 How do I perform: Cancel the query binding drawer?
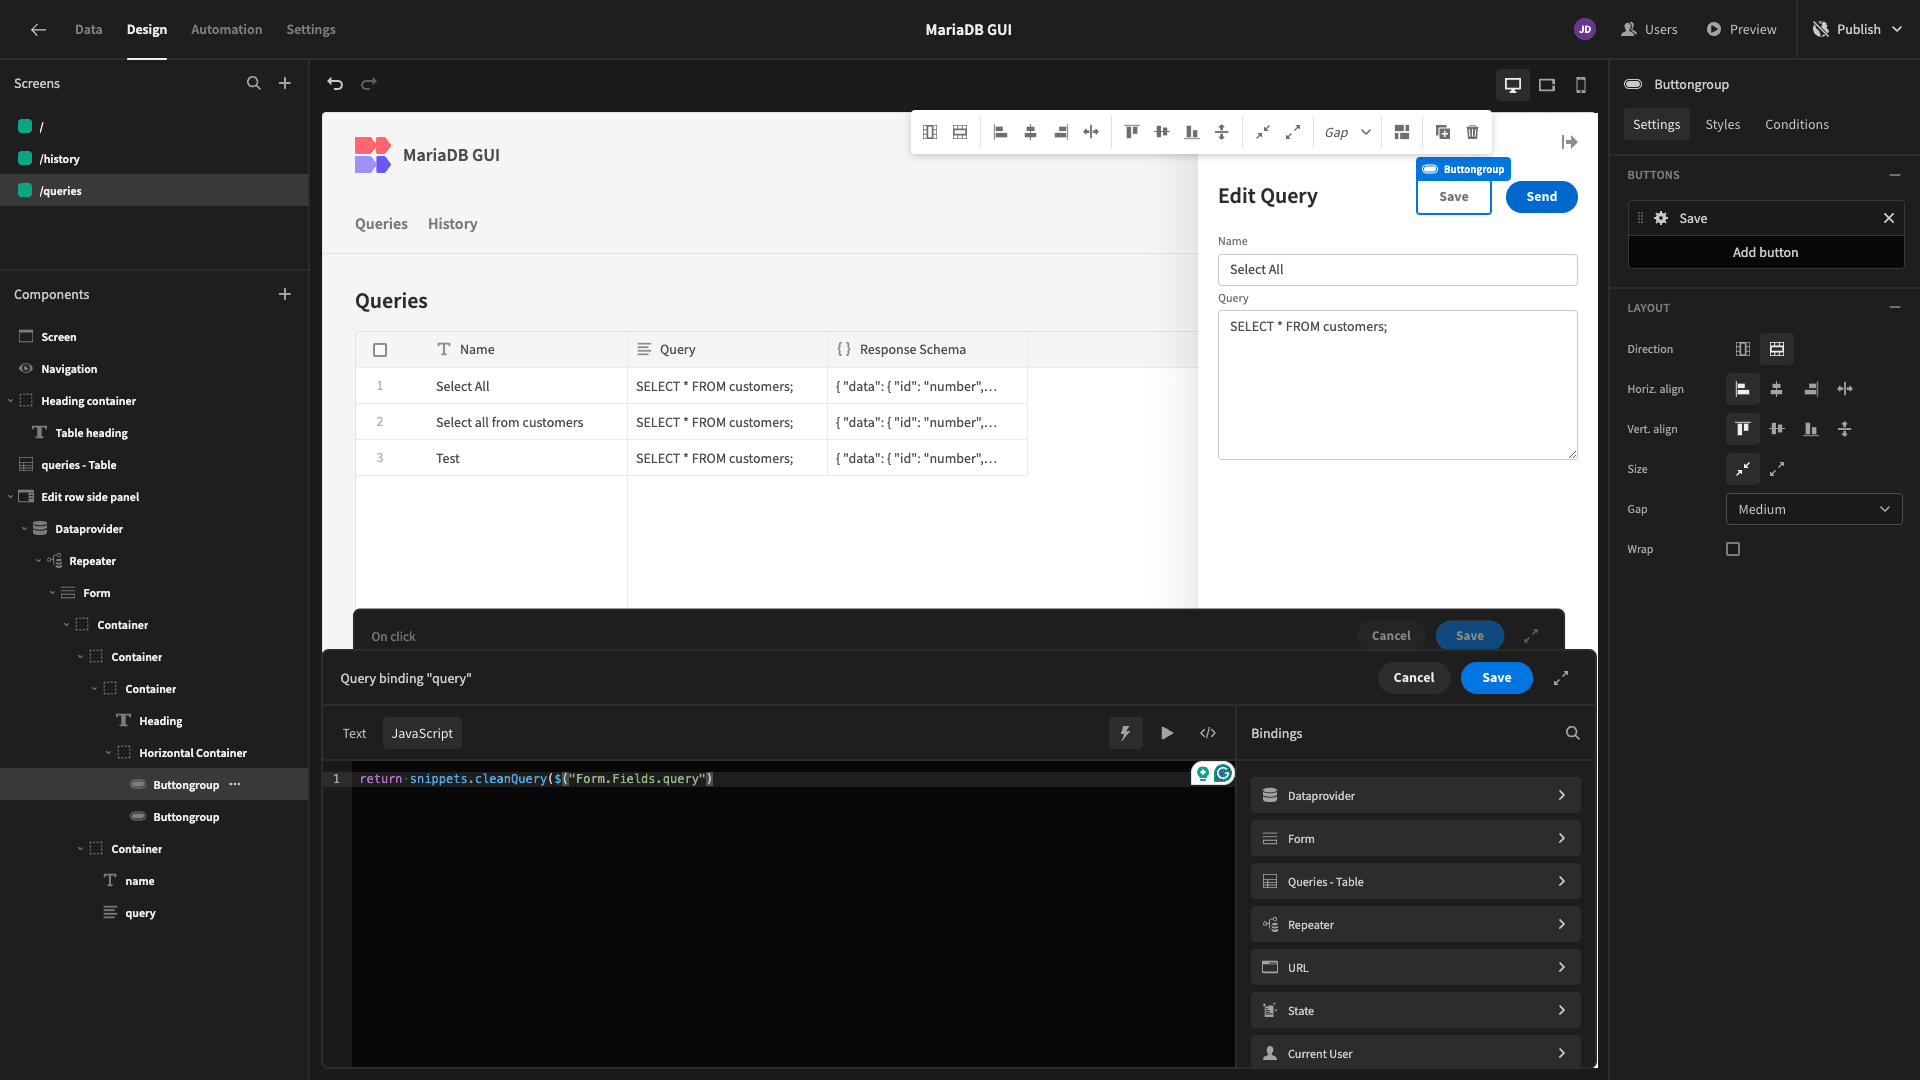(1414, 678)
